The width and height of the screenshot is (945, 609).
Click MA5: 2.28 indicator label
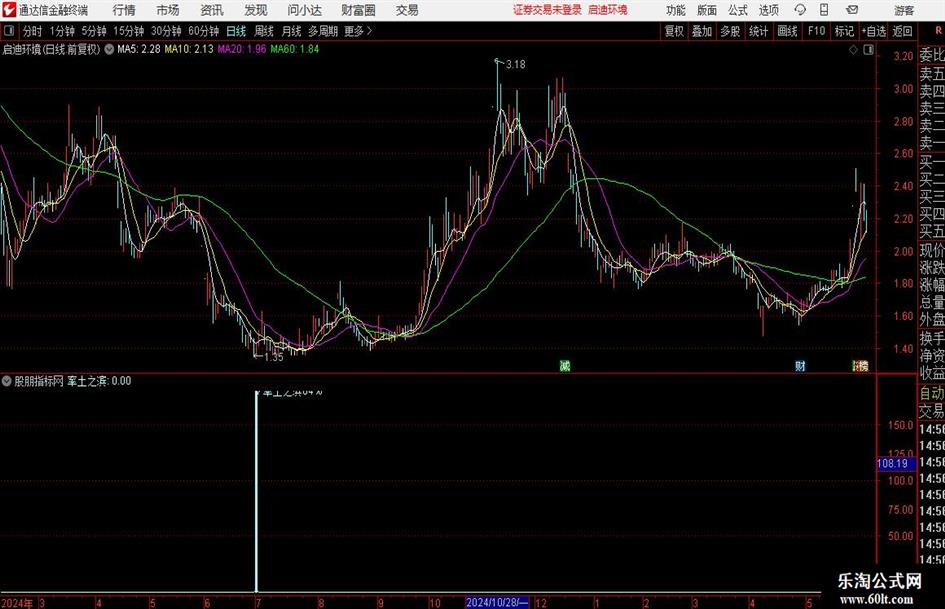coord(139,49)
